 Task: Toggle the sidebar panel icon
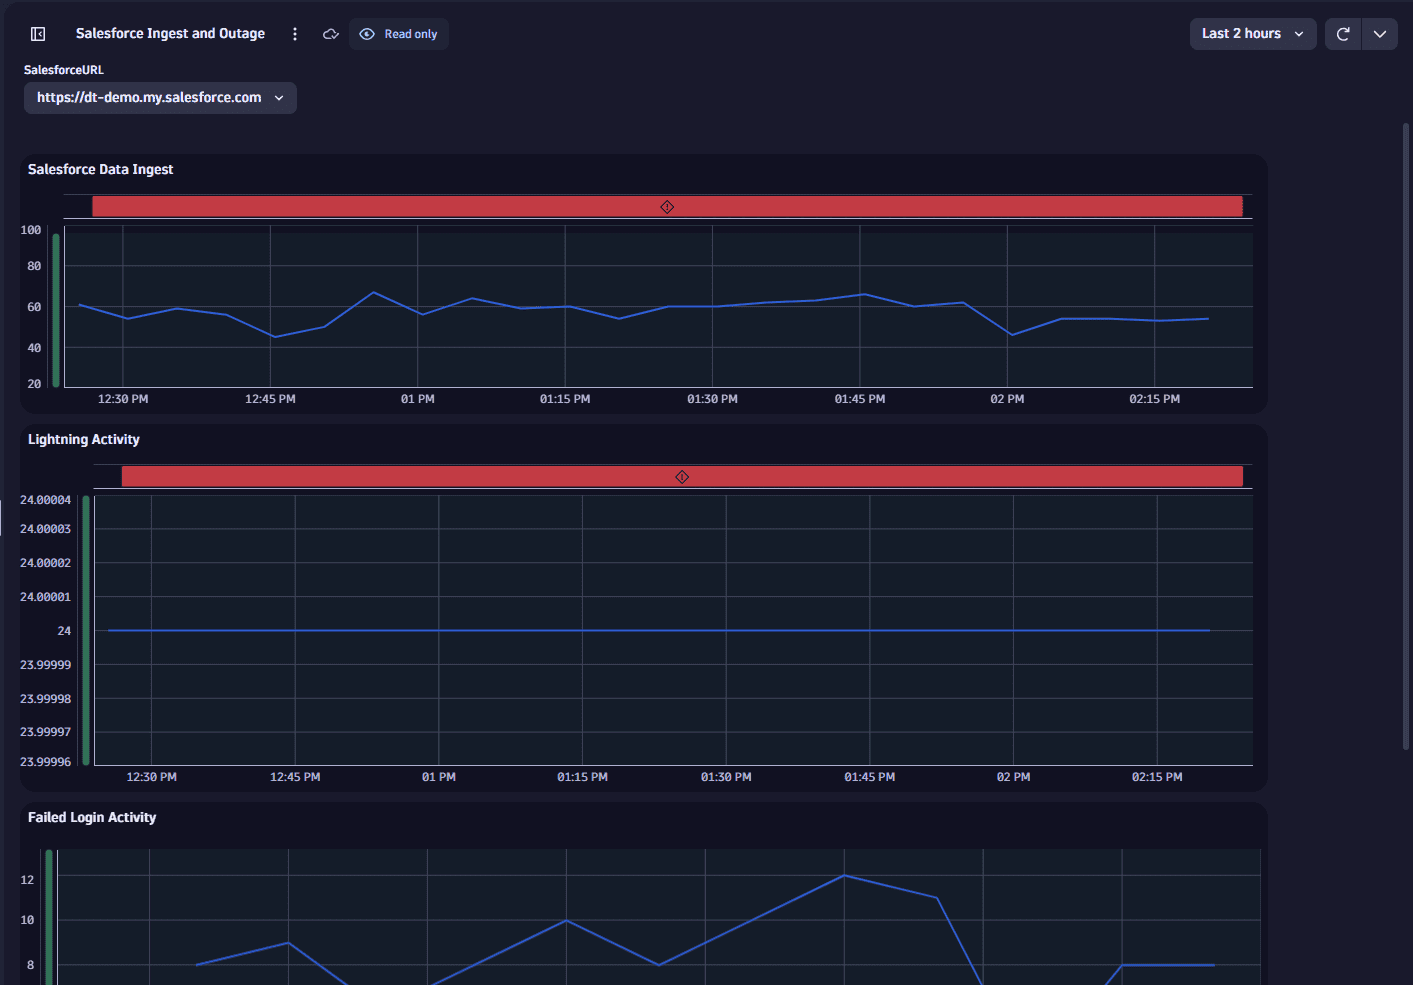[38, 34]
